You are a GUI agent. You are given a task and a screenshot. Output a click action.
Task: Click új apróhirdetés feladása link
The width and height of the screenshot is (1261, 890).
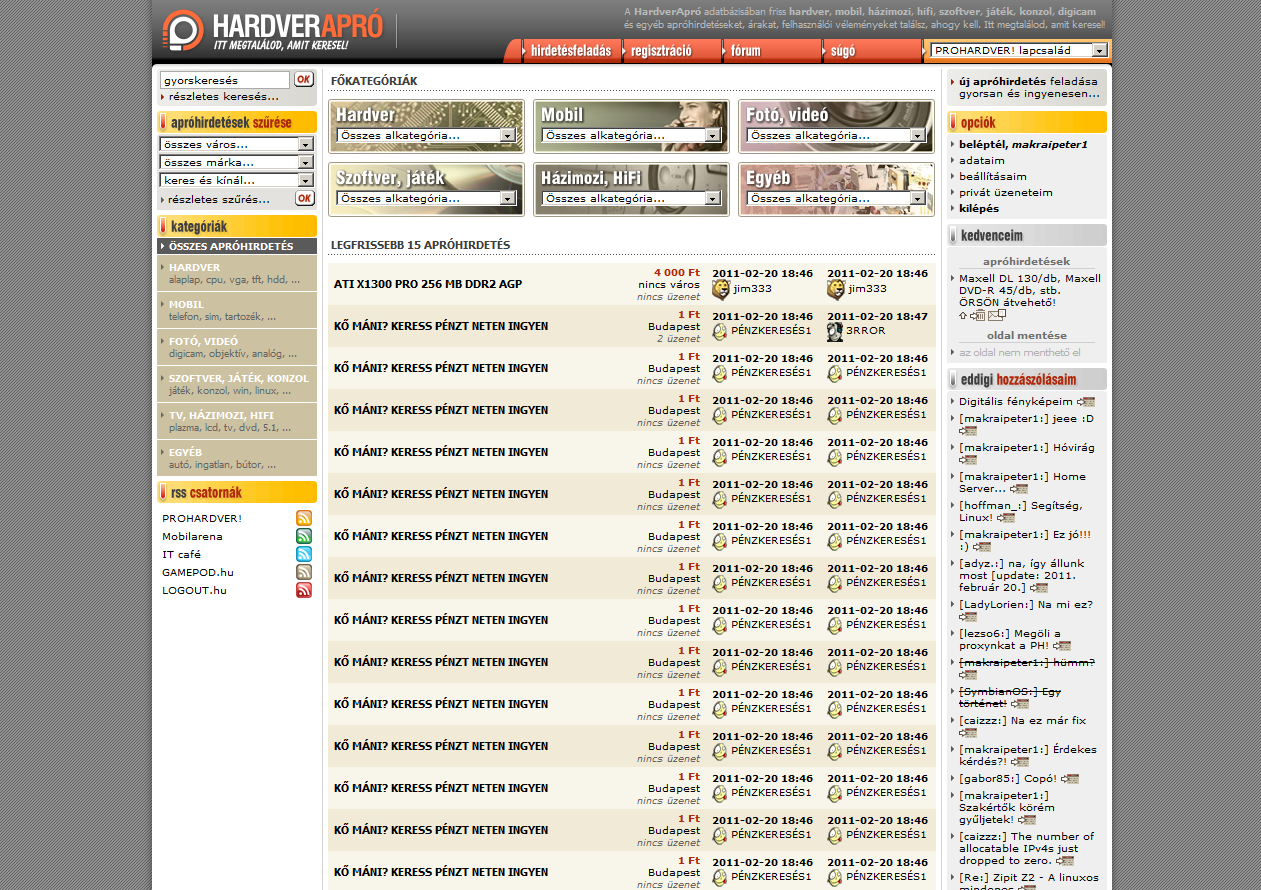coord(1028,87)
